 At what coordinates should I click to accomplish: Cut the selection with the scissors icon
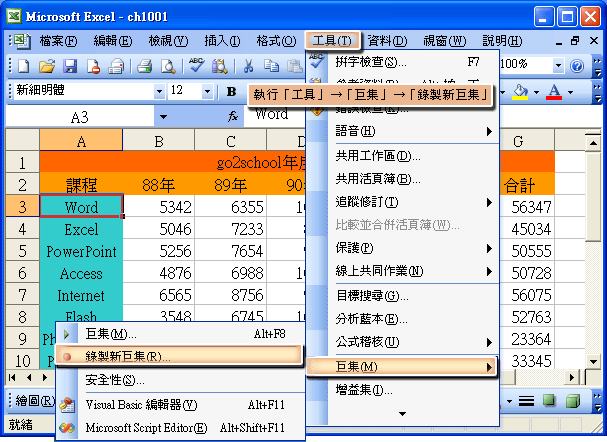(x=248, y=66)
